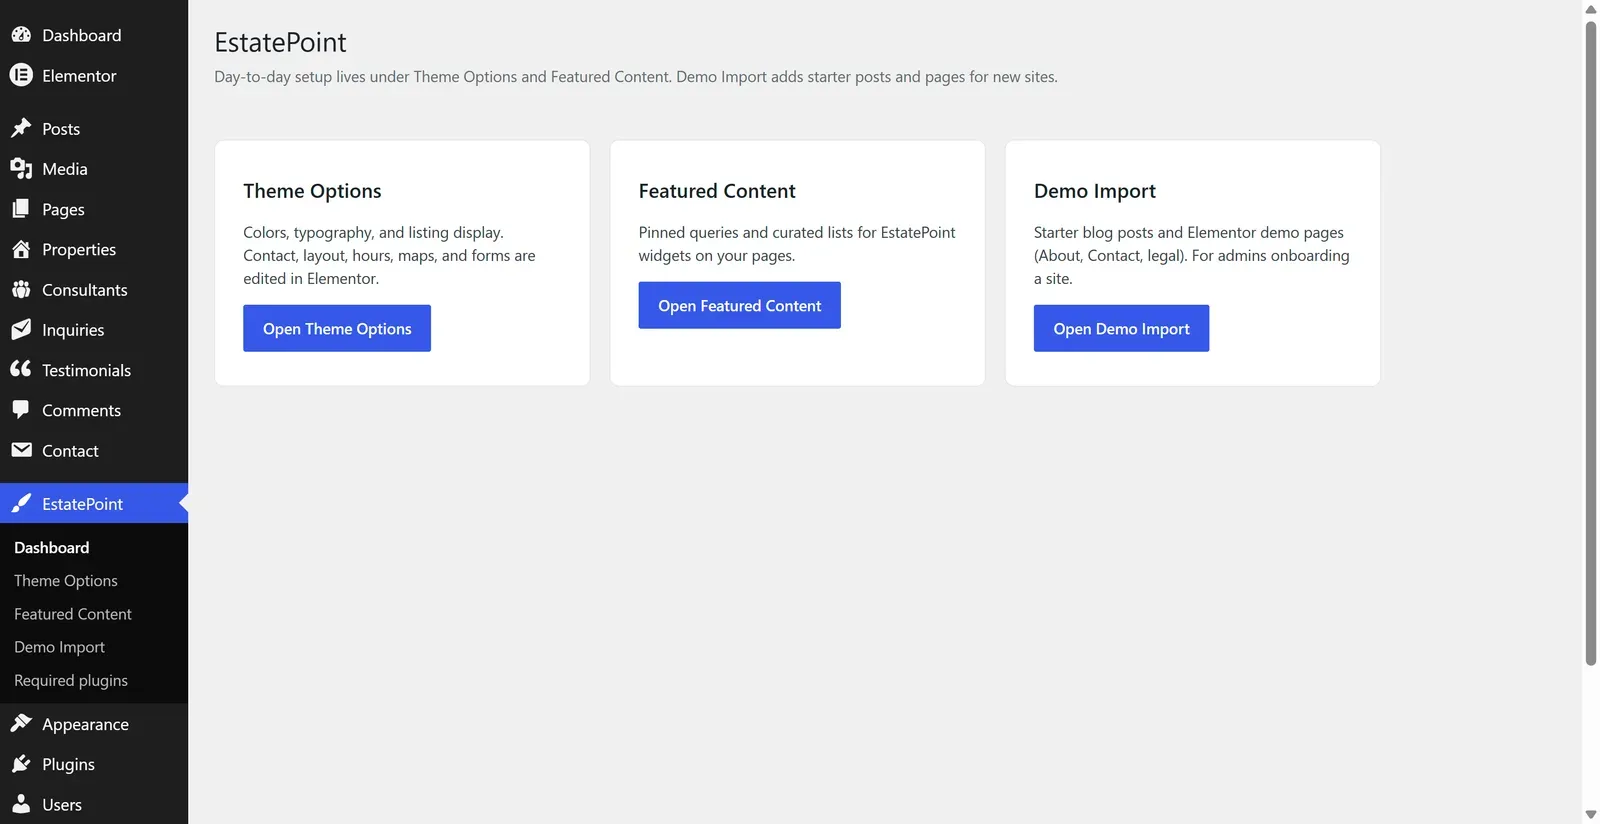Click the EstatePoint brush icon
The width and height of the screenshot is (1600, 824).
21,503
